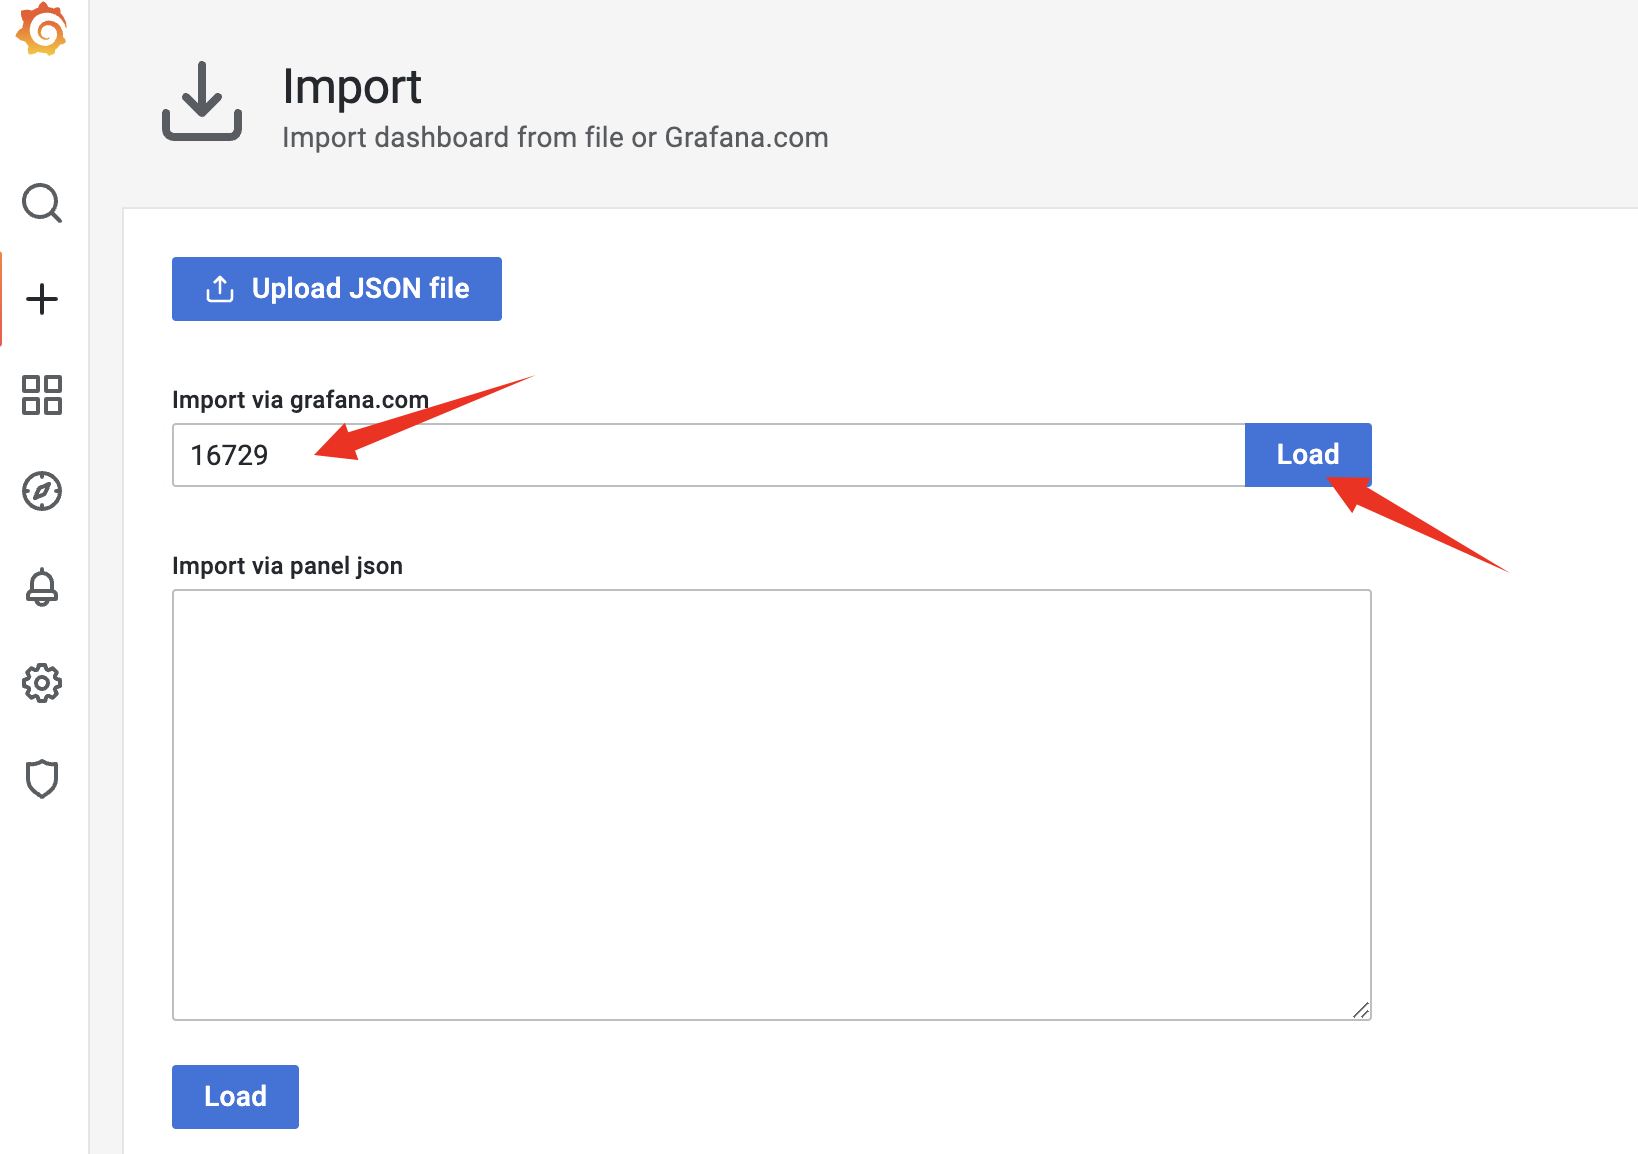Click the 'Import via panel json' label
Viewport: 1638px width, 1154px height.
click(287, 566)
